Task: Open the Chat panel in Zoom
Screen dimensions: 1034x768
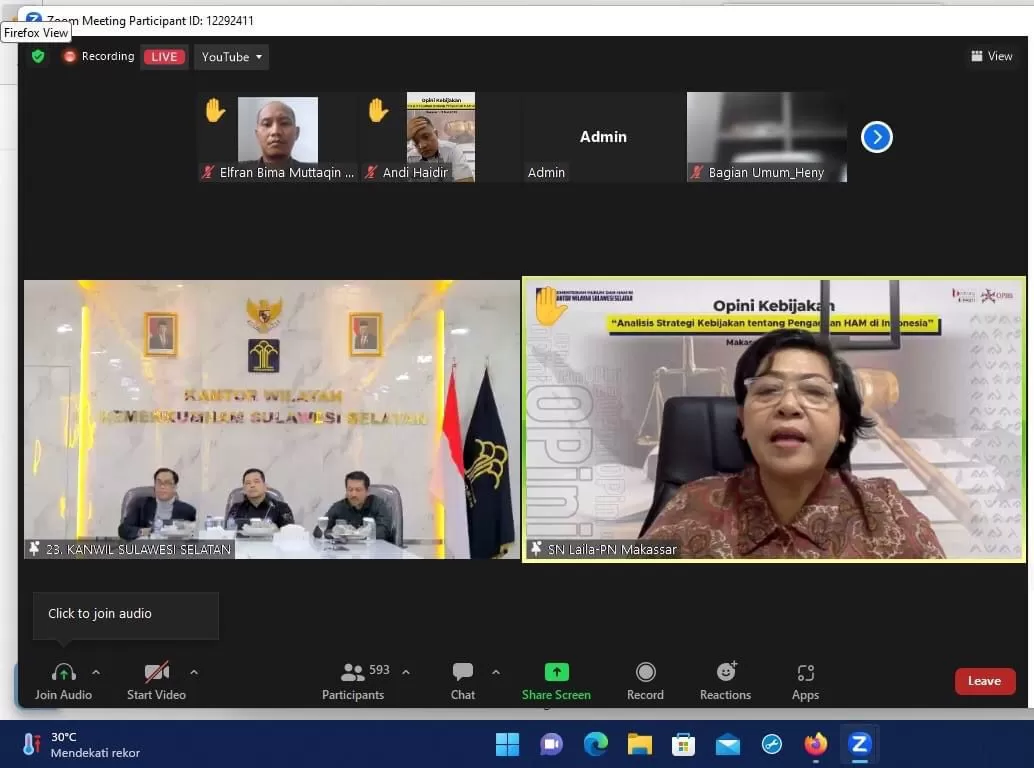Action: point(462,680)
